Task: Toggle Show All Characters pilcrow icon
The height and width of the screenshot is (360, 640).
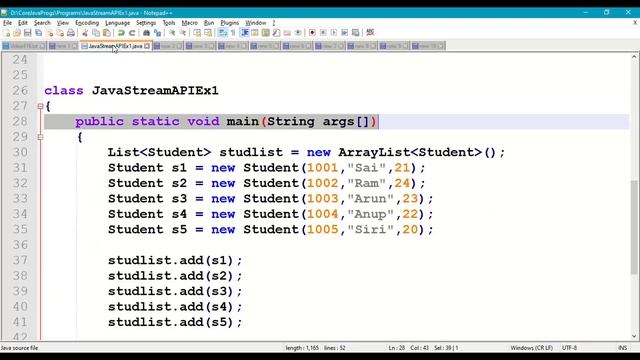Action: (233, 33)
